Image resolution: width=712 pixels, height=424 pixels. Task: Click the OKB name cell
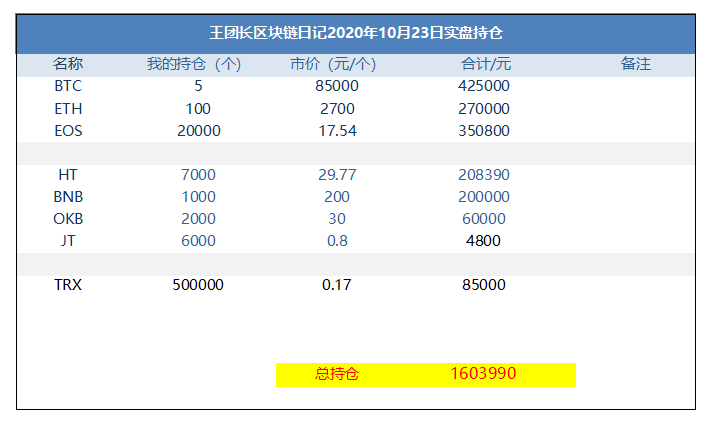[68, 219]
